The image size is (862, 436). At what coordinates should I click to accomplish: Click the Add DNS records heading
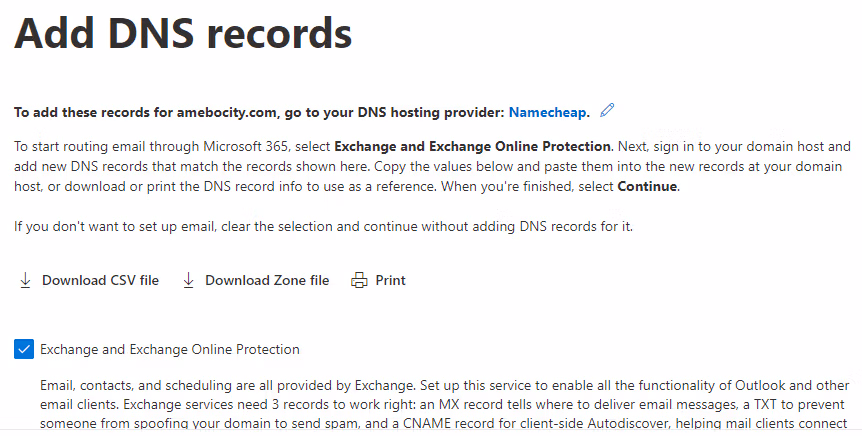pyautogui.click(x=183, y=34)
